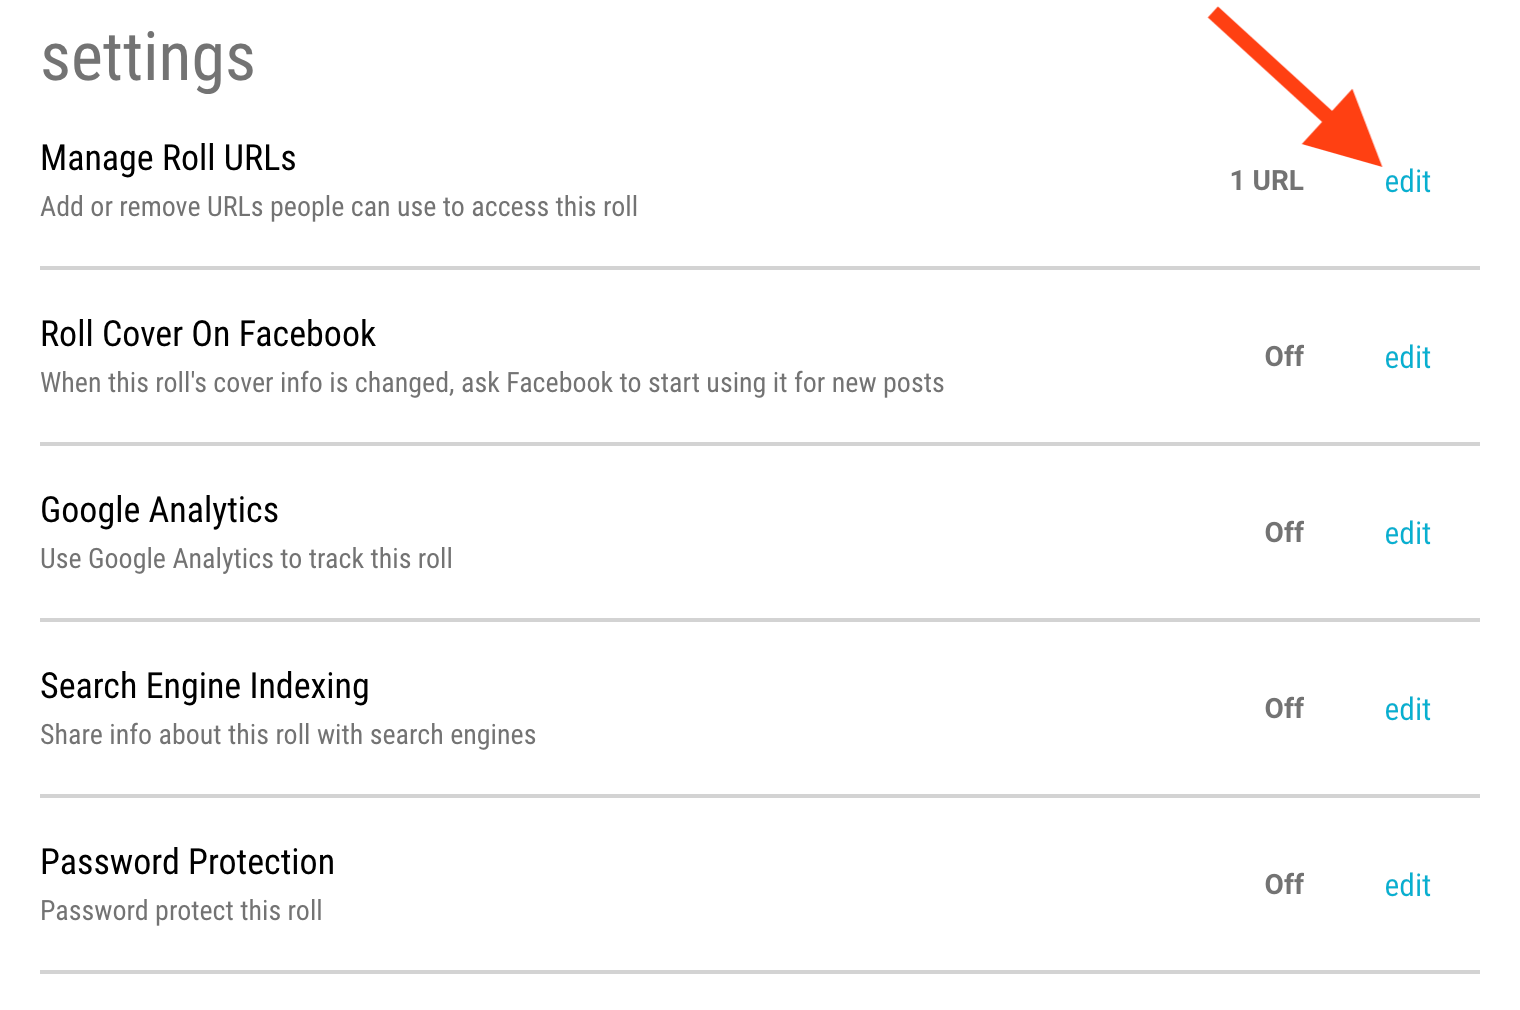
Task: Click the Off status for Search Engine Indexing
Action: 1284,709
